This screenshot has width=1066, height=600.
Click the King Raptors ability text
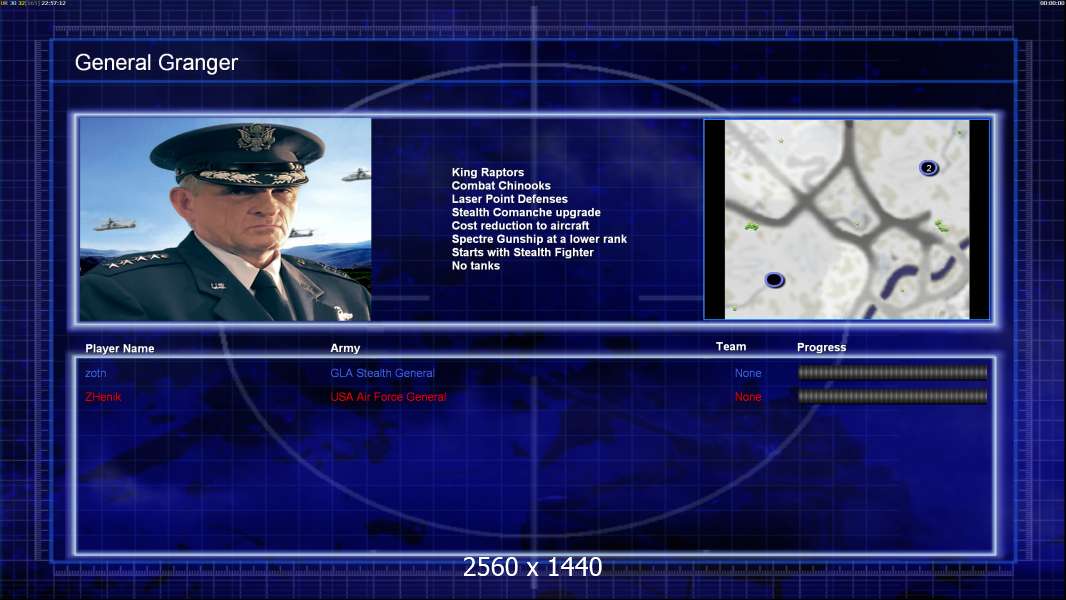click(x=487, y=173)
